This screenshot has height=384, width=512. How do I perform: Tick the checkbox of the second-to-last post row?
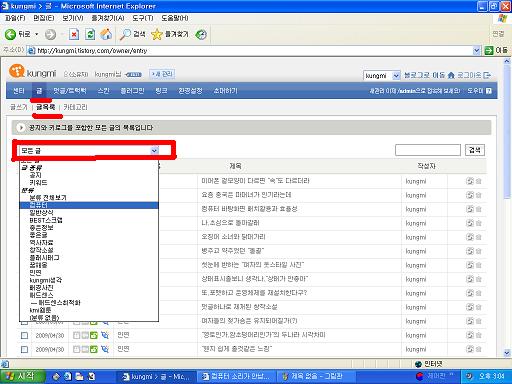point(24,335)
